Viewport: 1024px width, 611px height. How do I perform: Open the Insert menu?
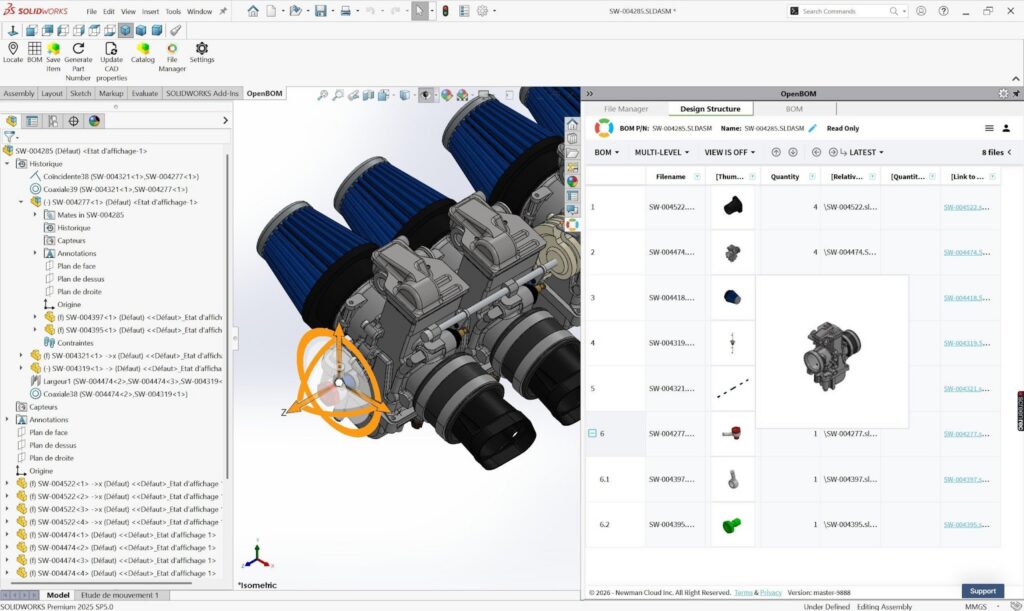pos(150,11)
